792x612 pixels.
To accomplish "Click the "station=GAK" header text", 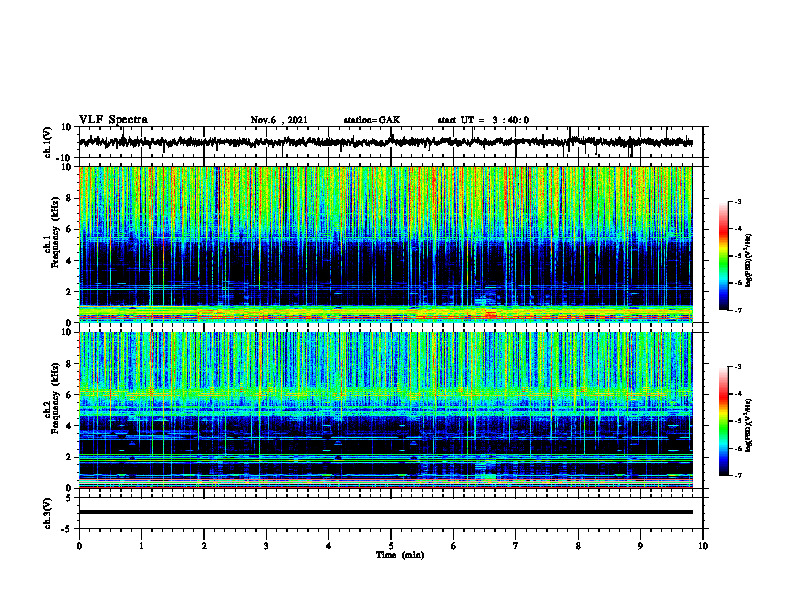I will (x=372, y=120).
